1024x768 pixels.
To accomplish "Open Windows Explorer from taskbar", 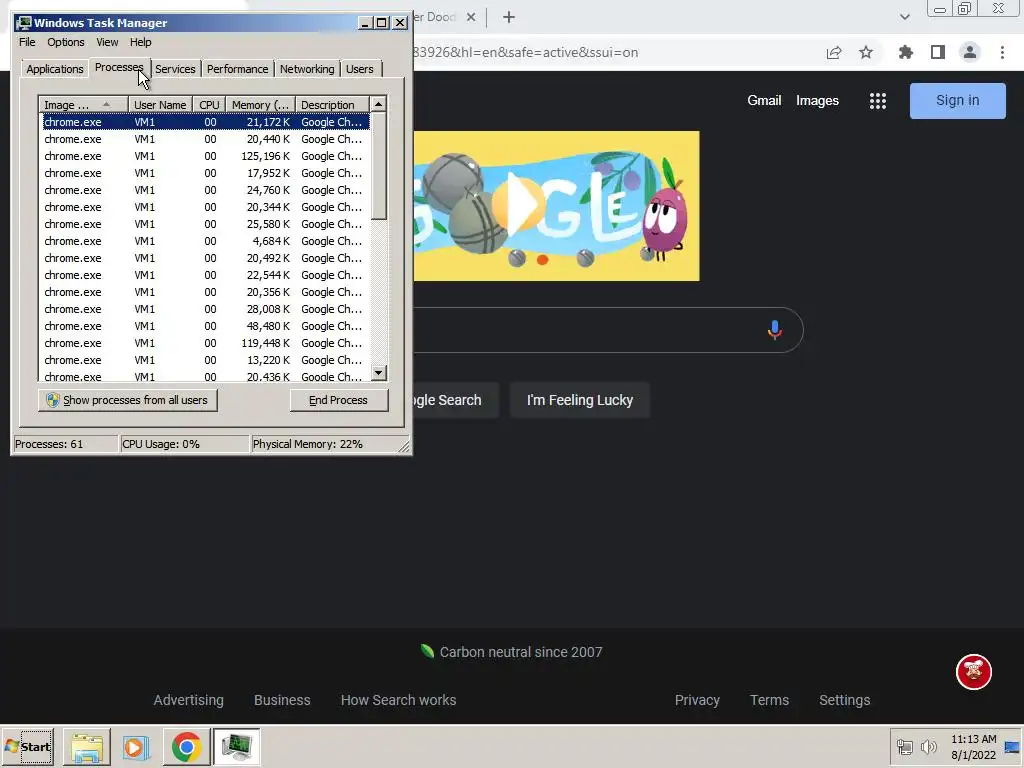I will [x=86, y=747].
